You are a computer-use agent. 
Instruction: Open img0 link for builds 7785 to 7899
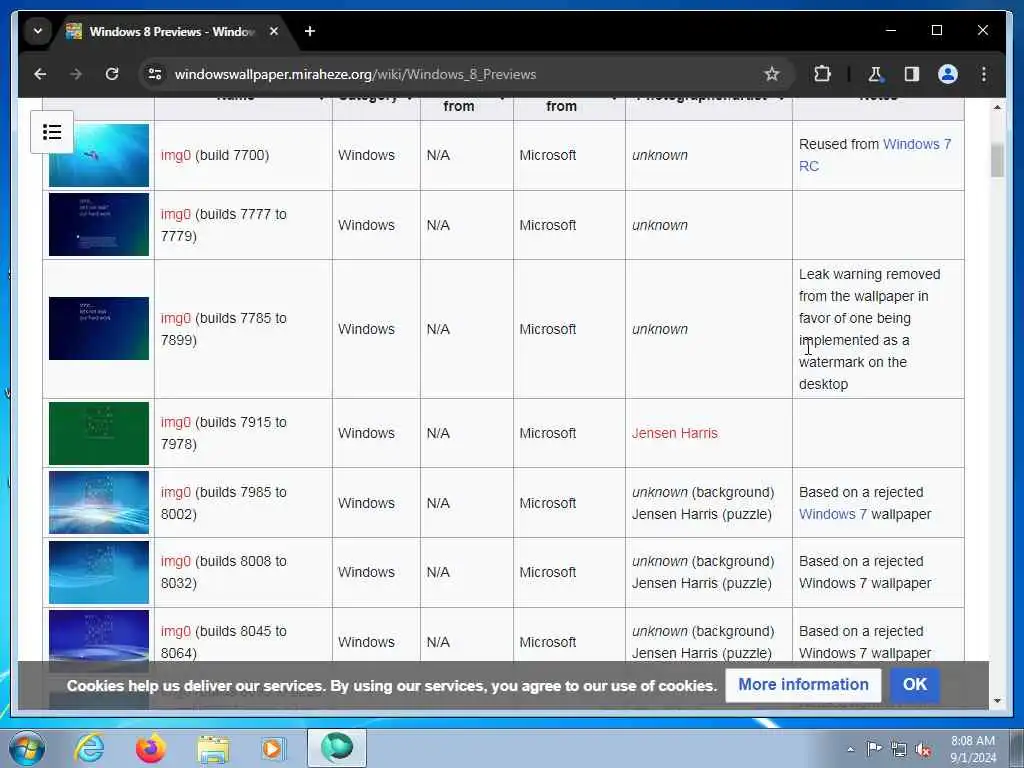pyautogui.click(x=176, y=318)
